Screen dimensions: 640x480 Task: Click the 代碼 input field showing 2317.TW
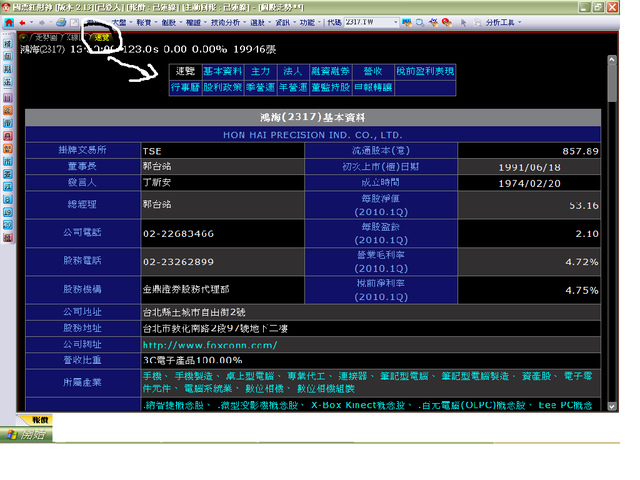click(369, 22)
